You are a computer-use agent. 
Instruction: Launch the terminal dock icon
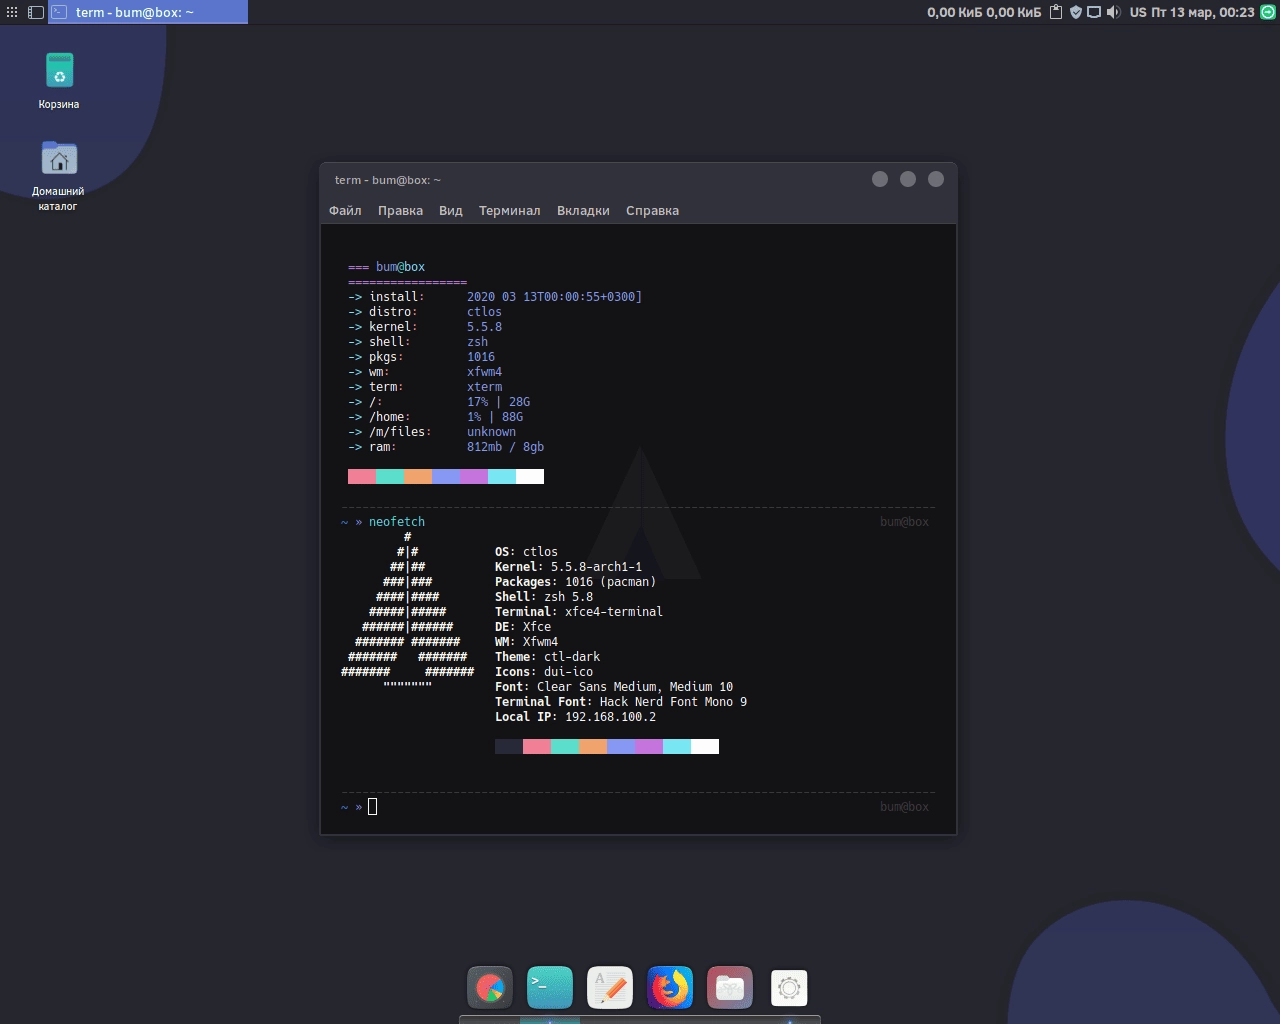(550, 988)
